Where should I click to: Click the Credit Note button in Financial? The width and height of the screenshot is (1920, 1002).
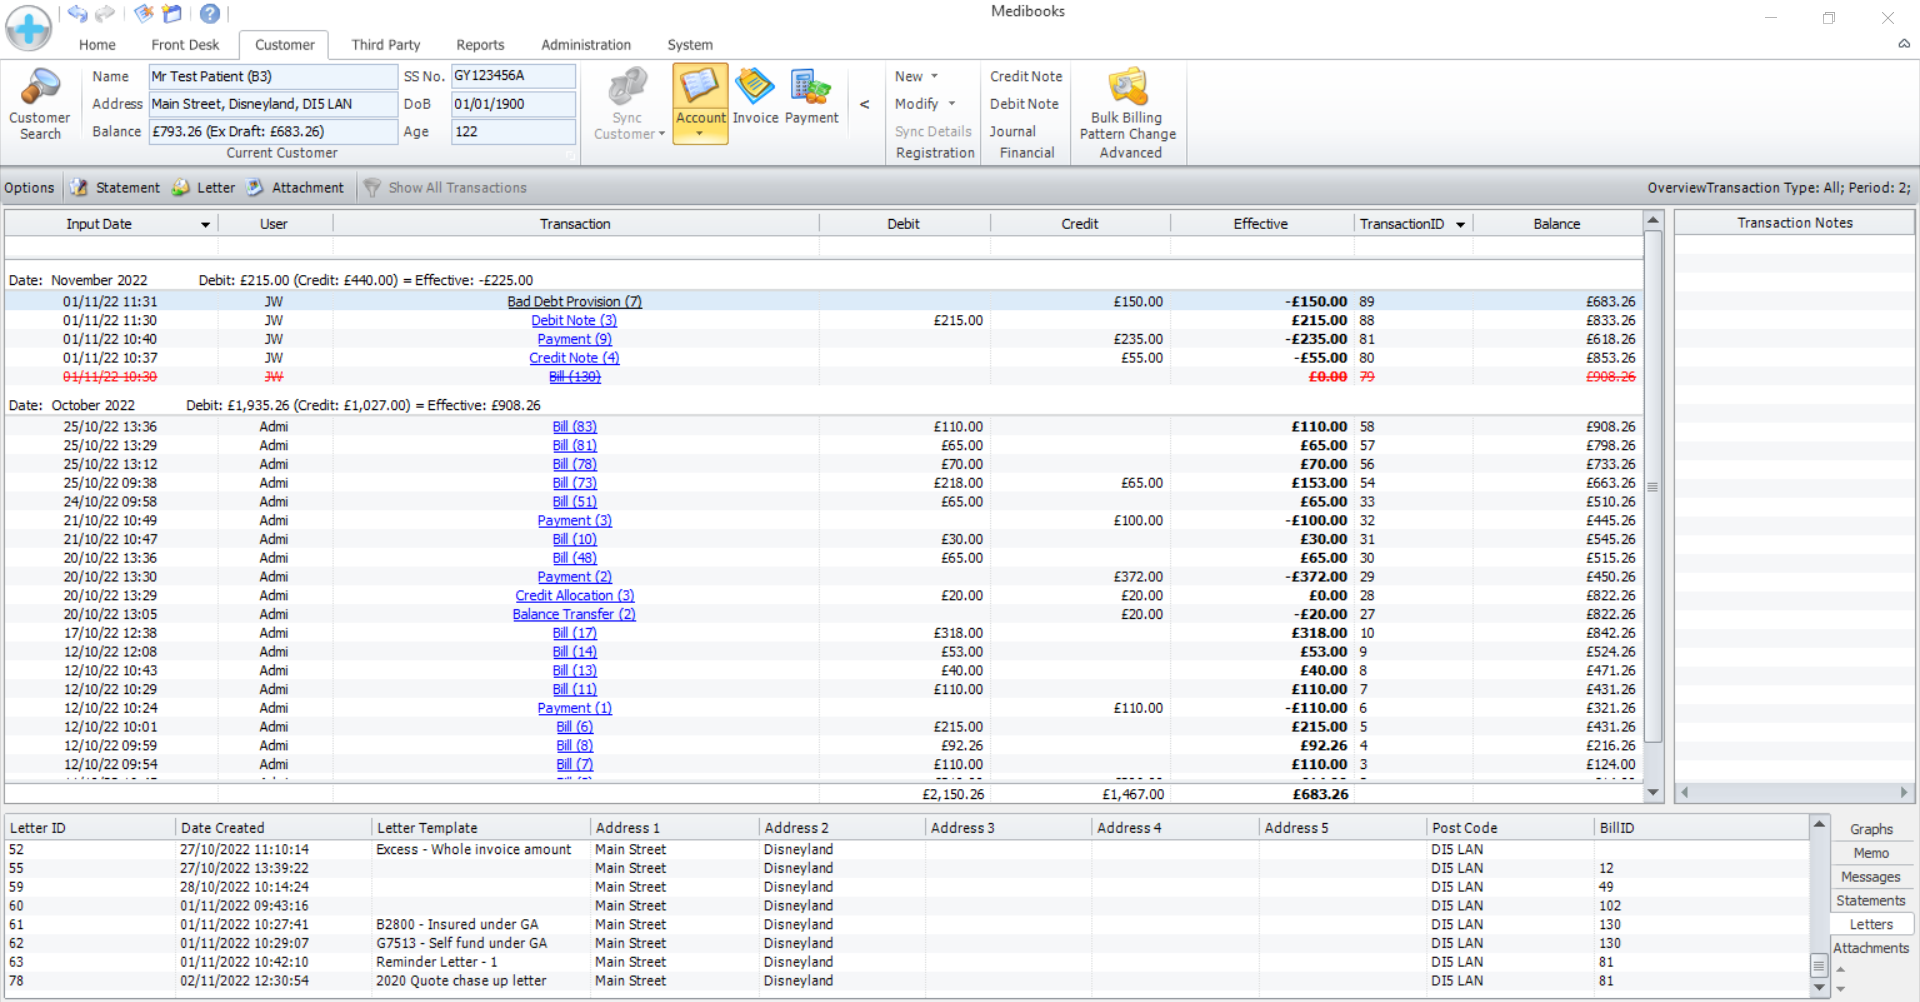tap(1026, 76)
